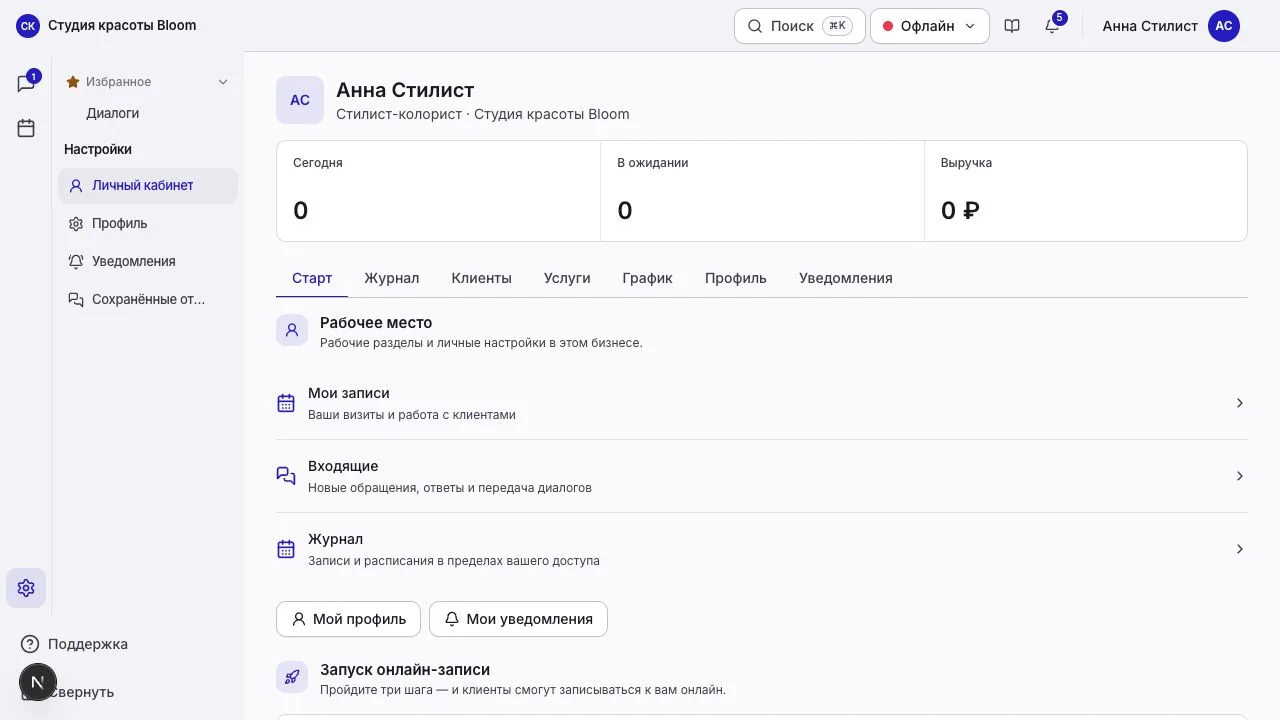Open the calendar icon in left rail
The height and width of the screenshot is (720, 1280).
pyautogui.click(x=26, y=128)
